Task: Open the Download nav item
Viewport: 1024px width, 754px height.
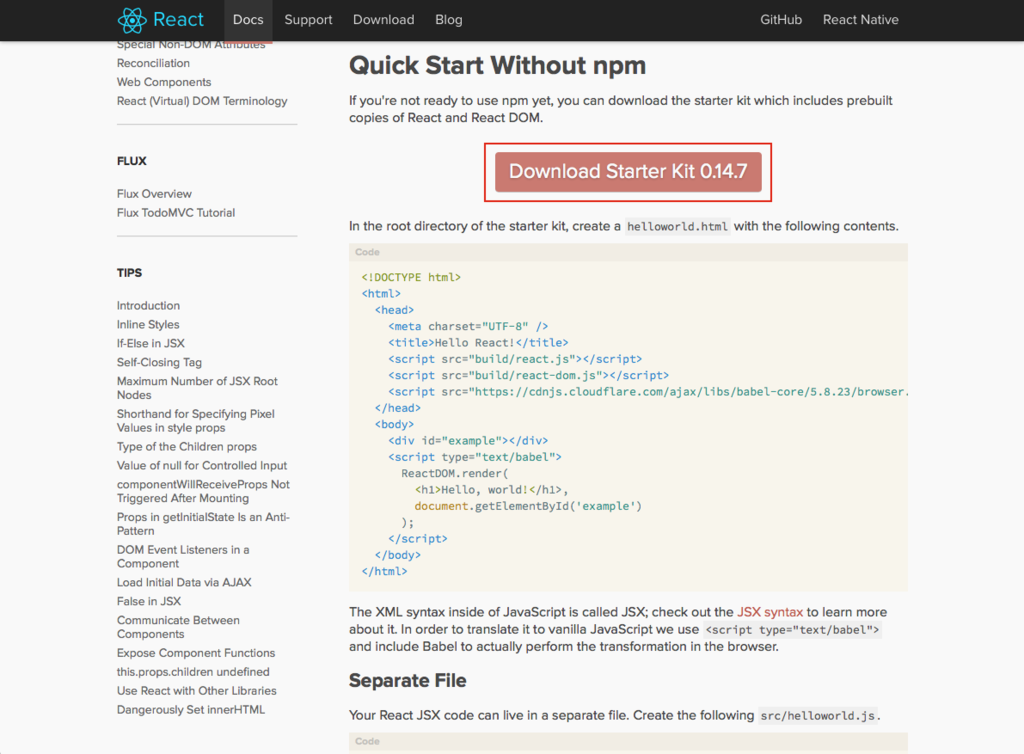Action: 383,20
